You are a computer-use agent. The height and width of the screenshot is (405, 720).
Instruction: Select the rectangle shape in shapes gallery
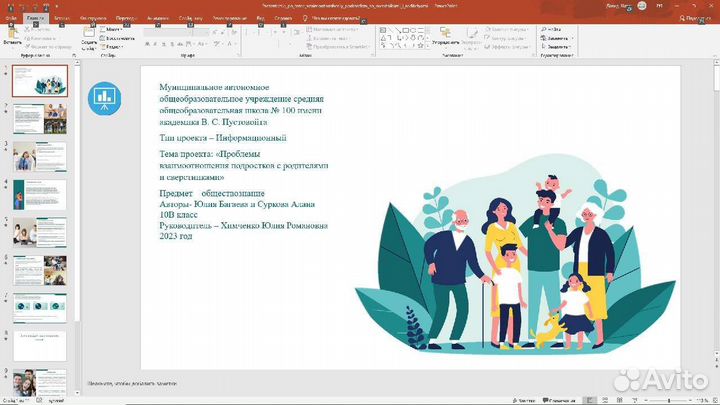pyautogui.click(x=405, y=30)
